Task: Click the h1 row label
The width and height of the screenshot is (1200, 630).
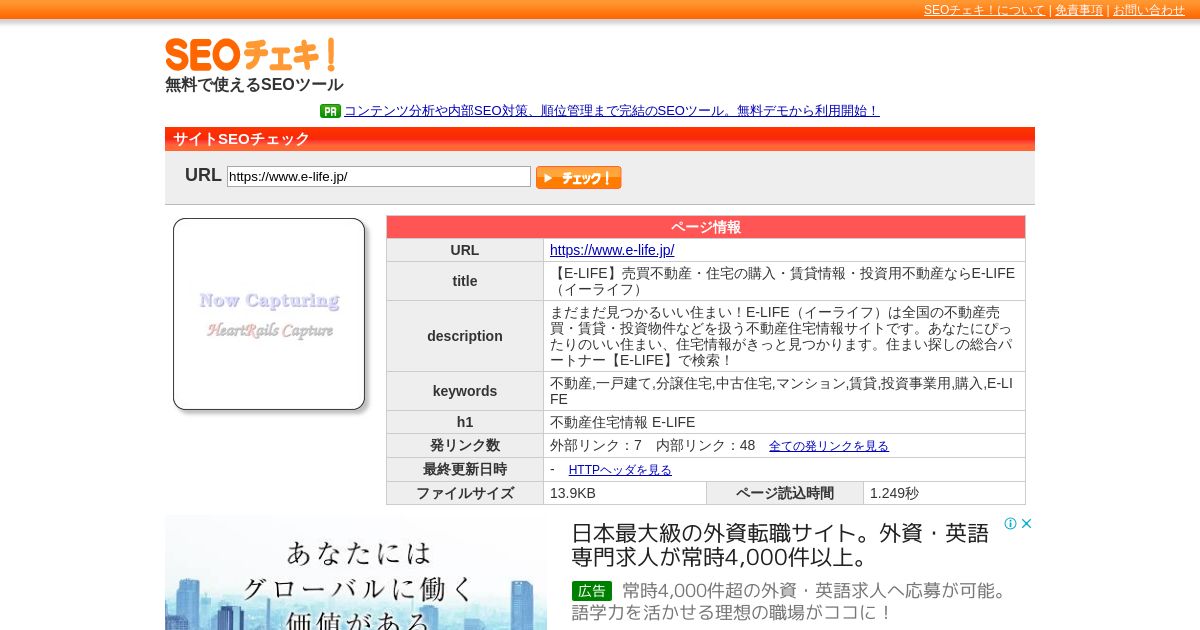Action: (465, 422)
